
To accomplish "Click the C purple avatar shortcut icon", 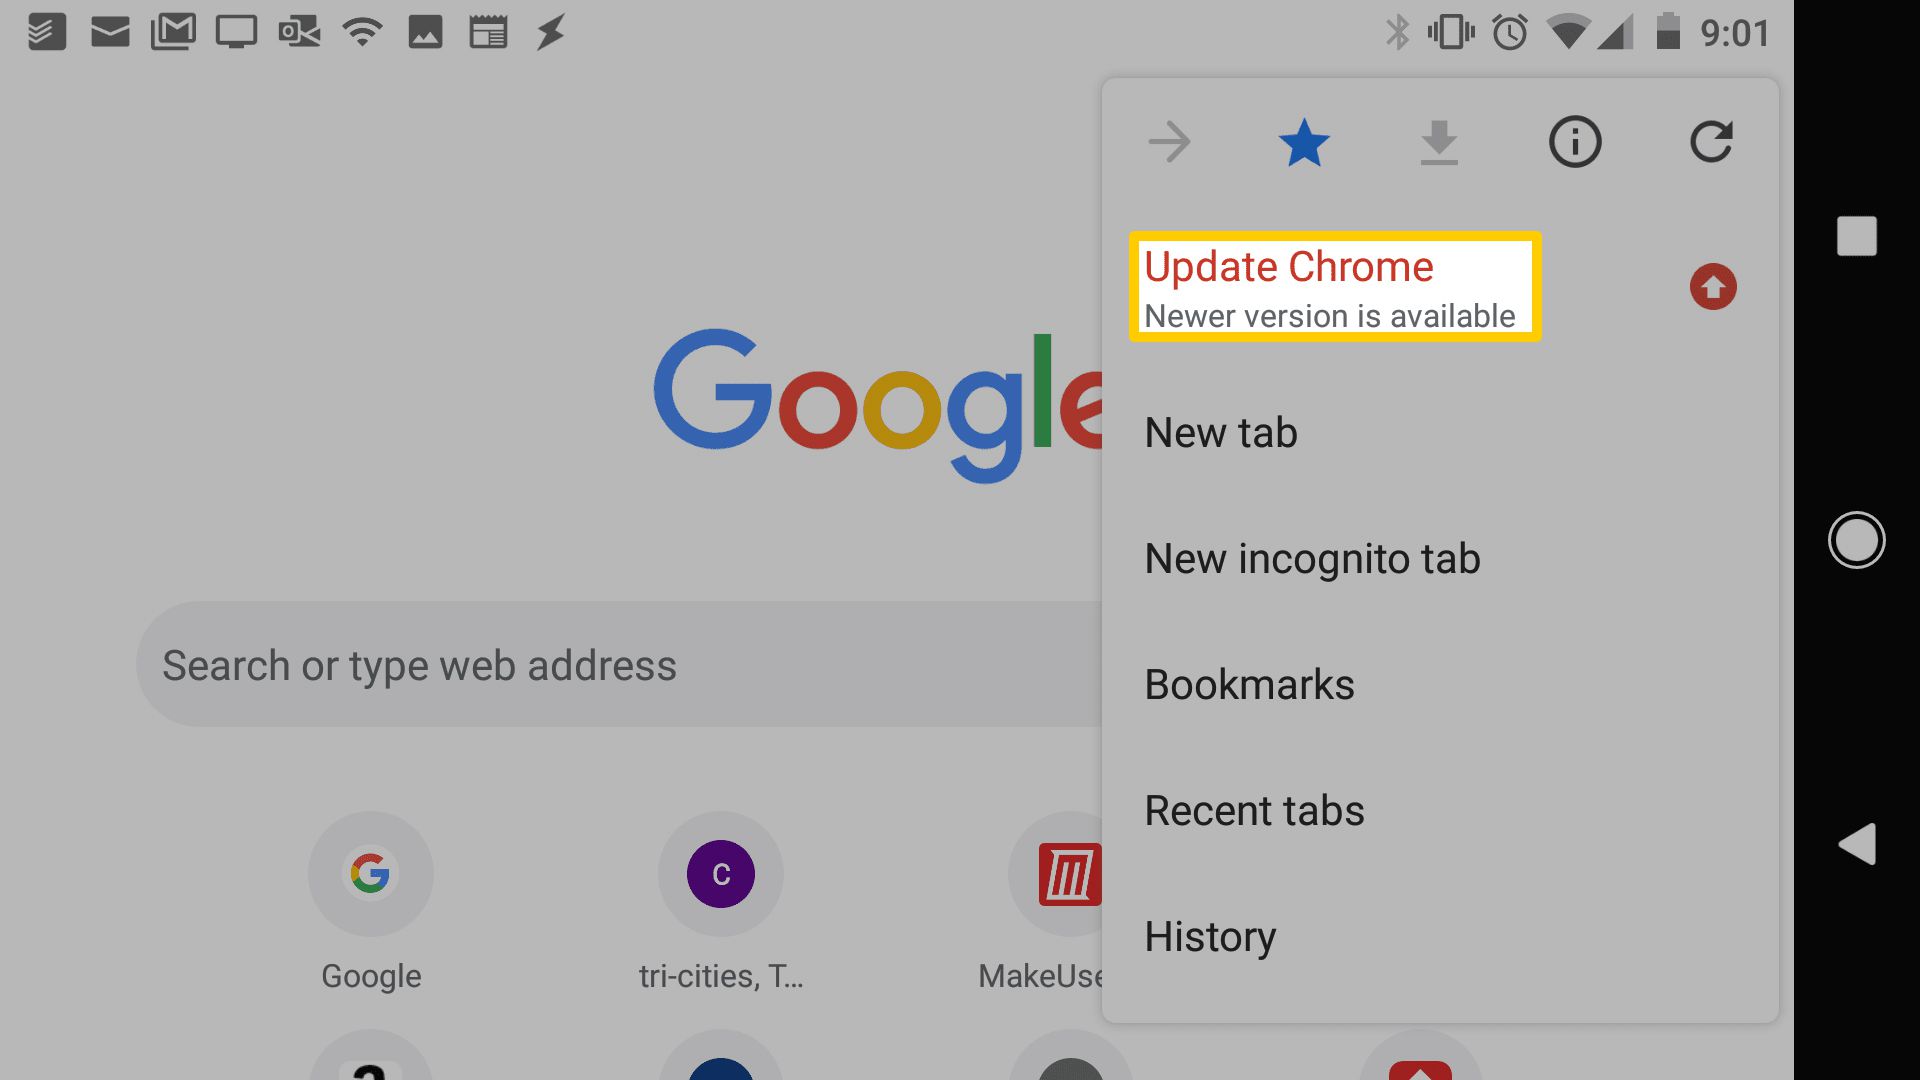I will click(x=721, y=873).
